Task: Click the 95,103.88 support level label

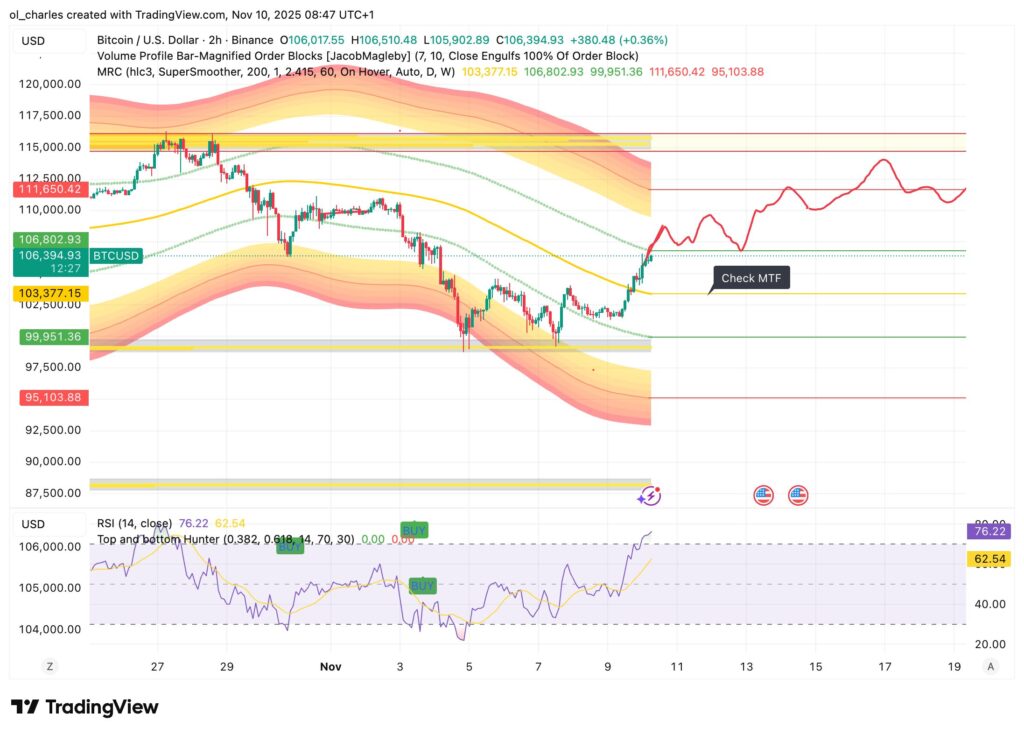Action: point(52,397)
